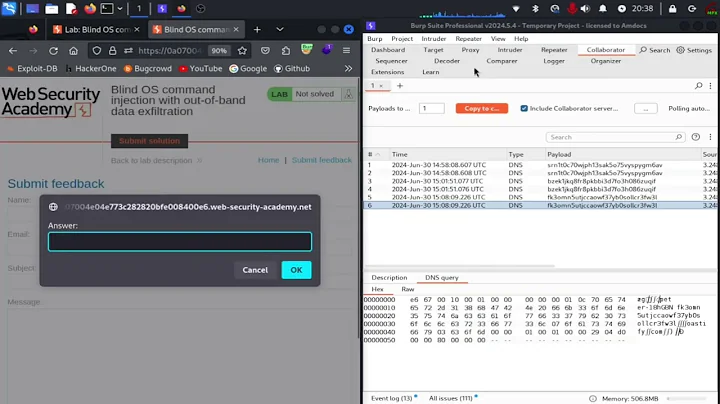The height and width of the screenshot is (404, 720).
Task: Save page to Pocket icon
Action: tap(265, 50)
